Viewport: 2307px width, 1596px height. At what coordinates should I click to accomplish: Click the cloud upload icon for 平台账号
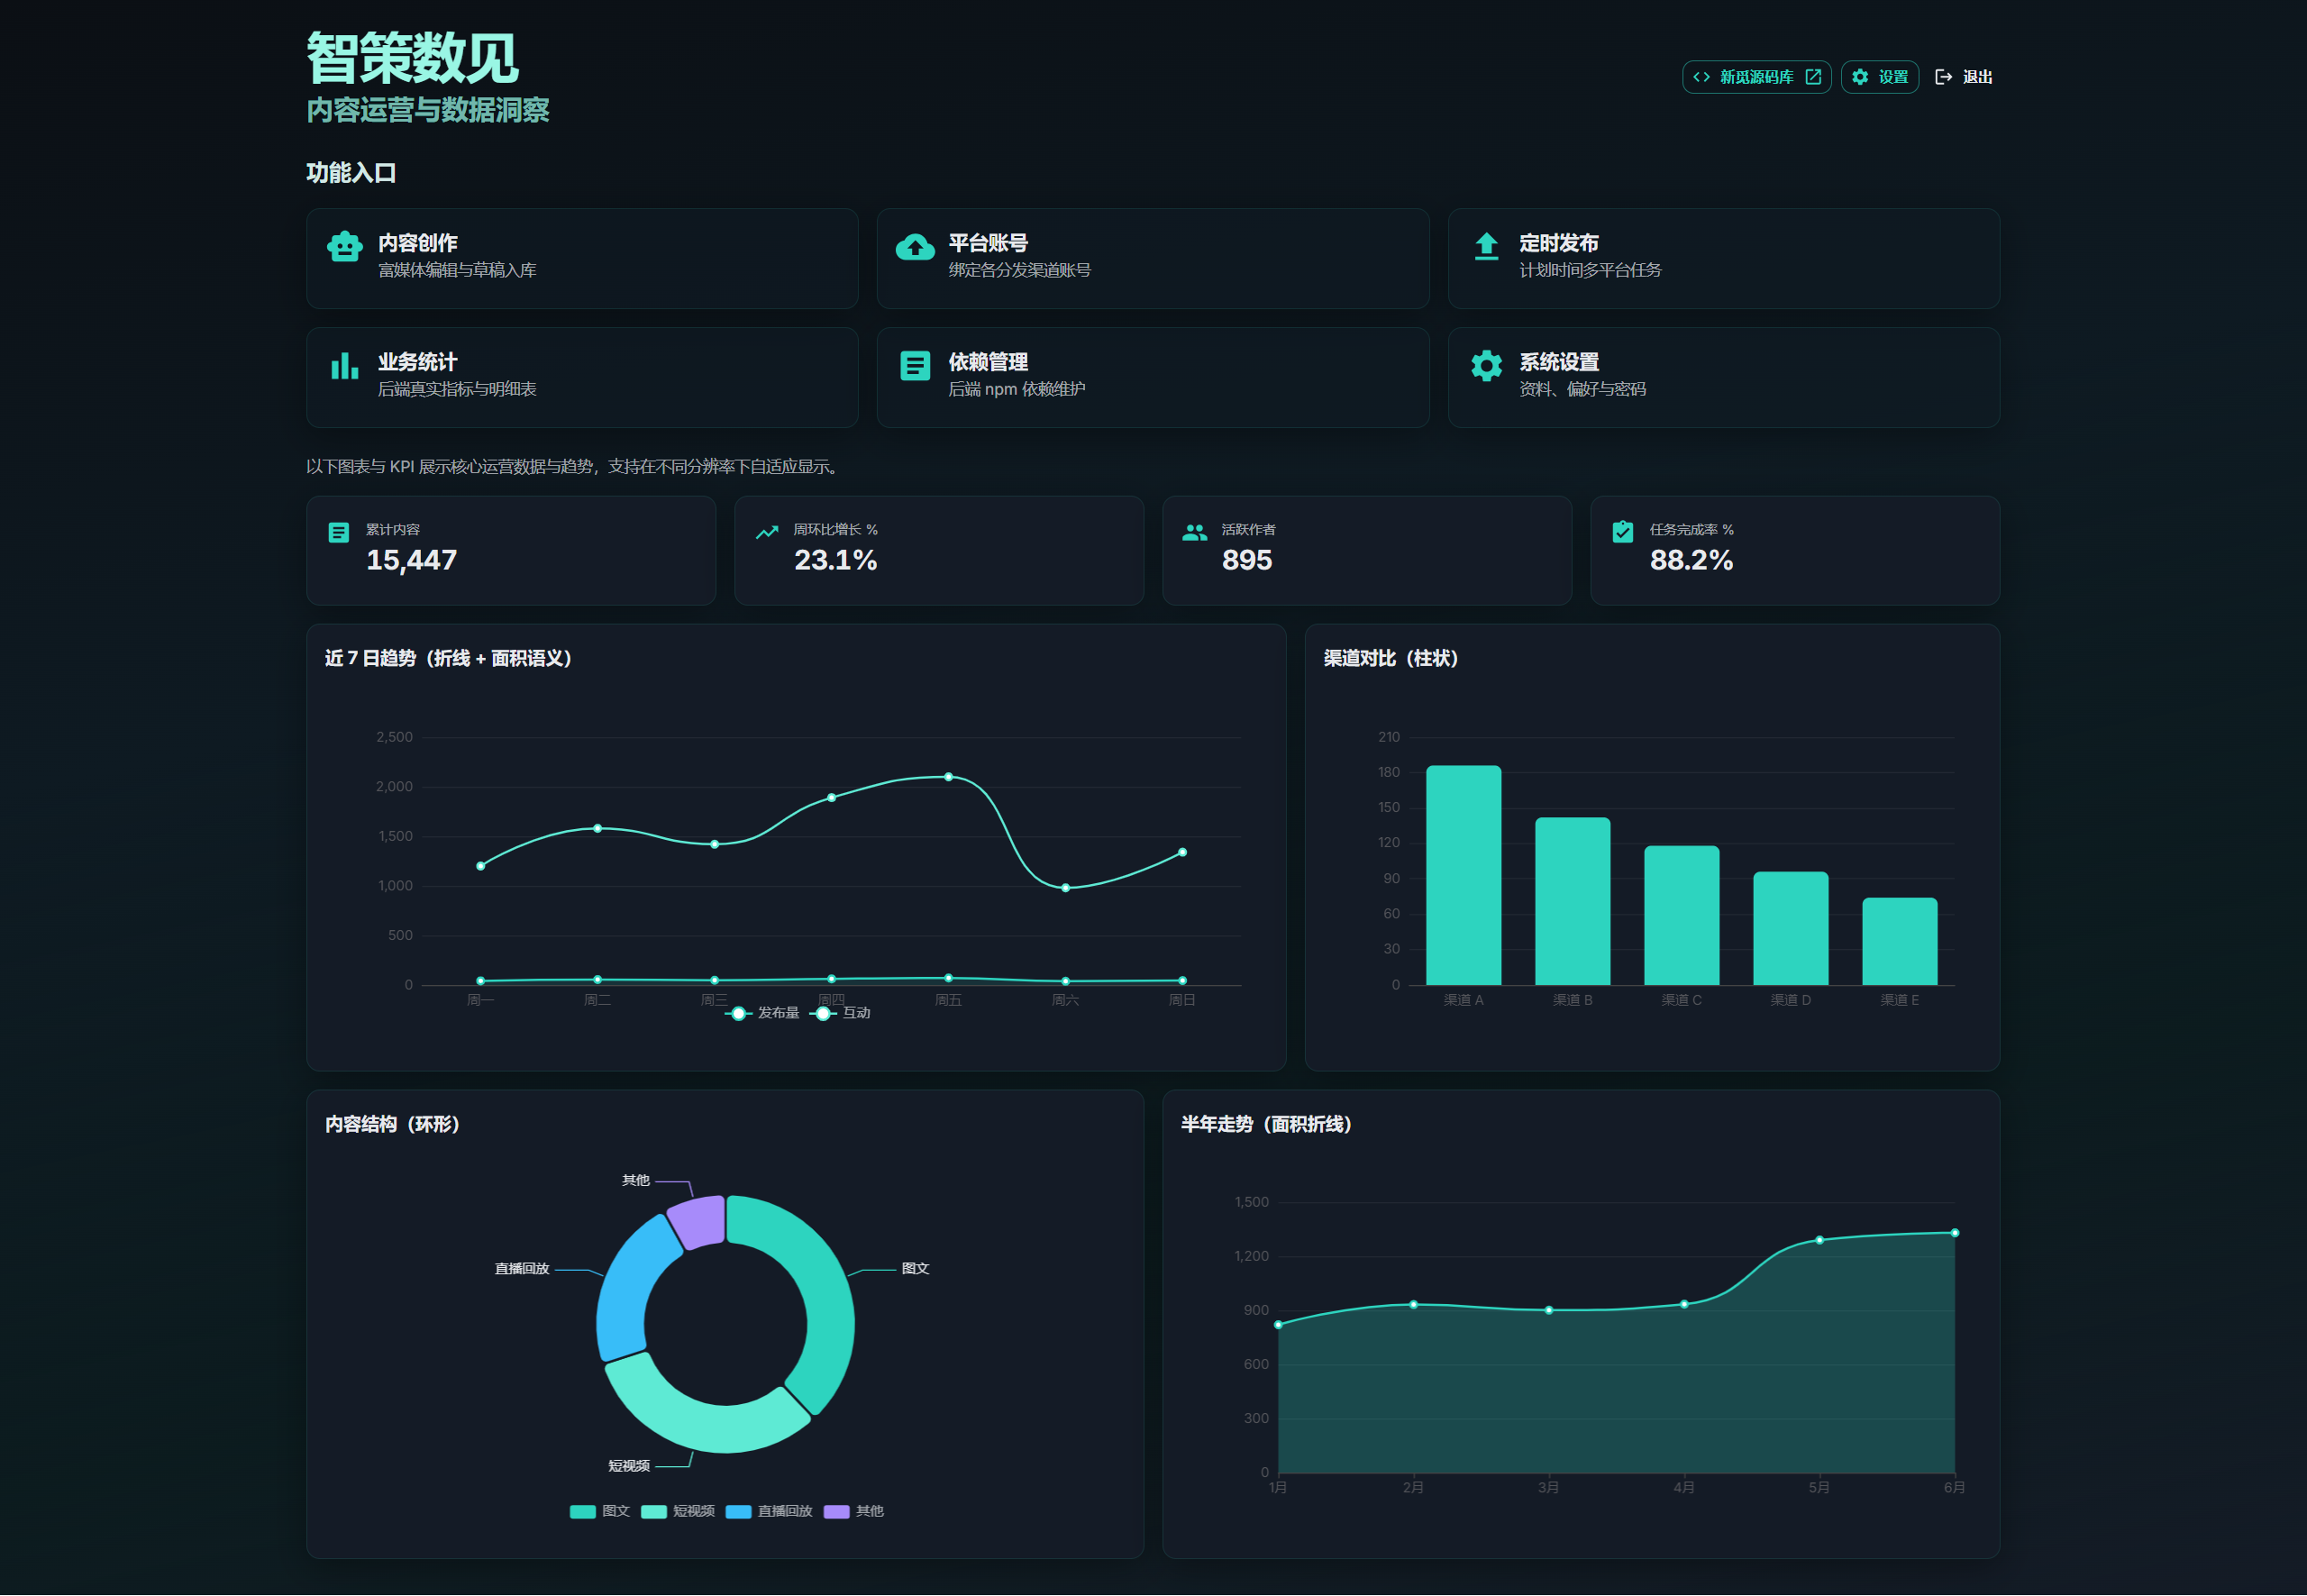915,247
